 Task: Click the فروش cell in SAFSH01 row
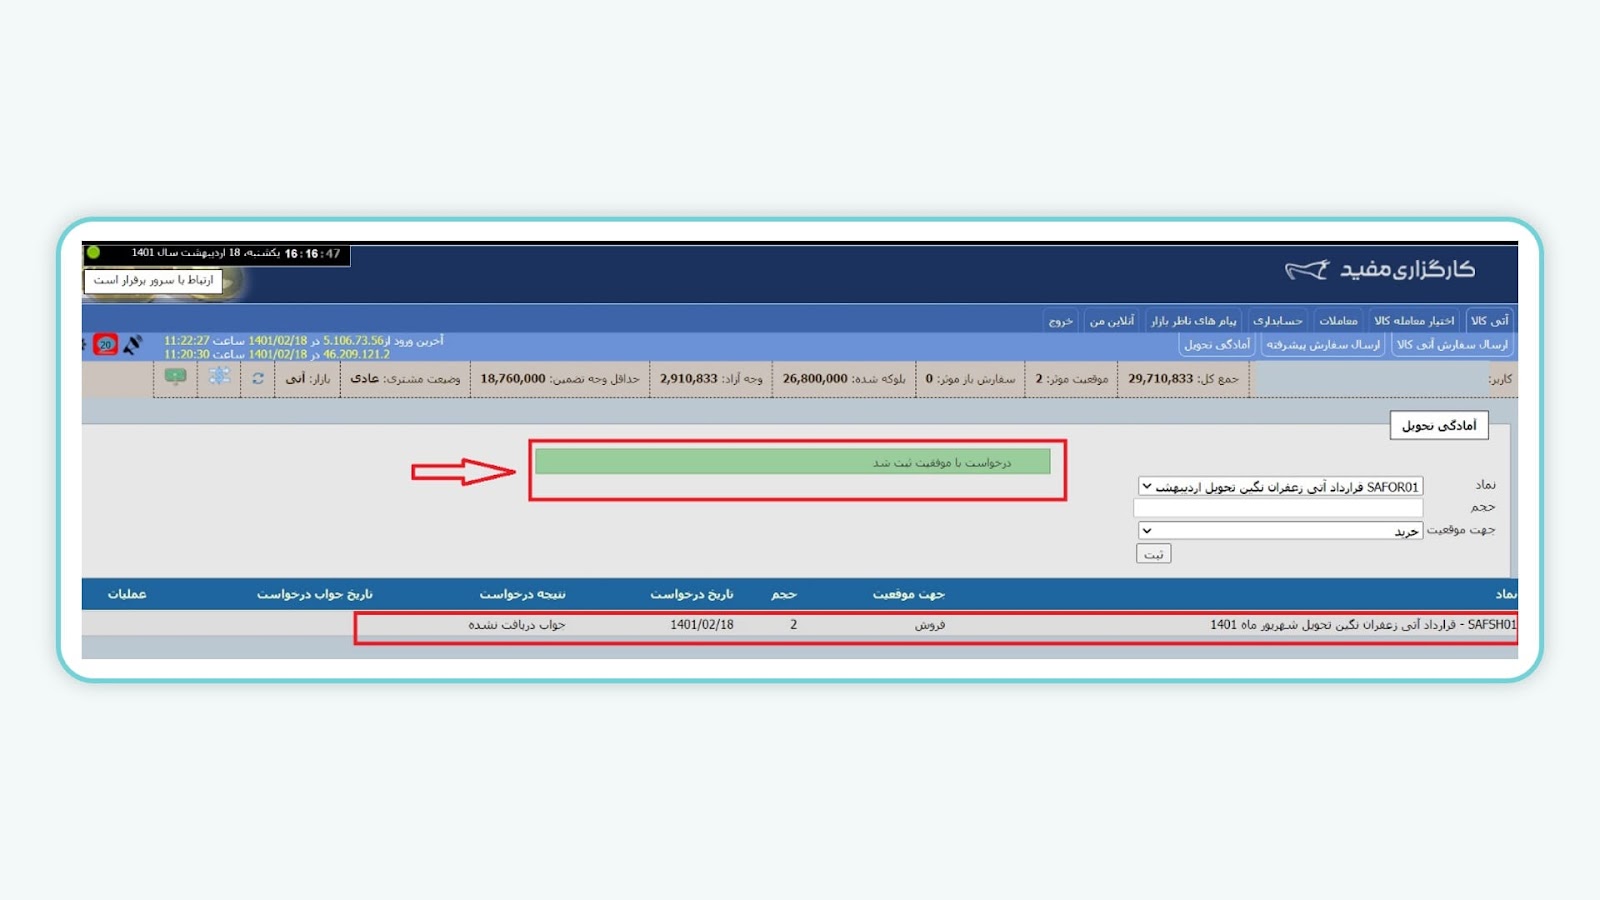(x=930, y=625)
